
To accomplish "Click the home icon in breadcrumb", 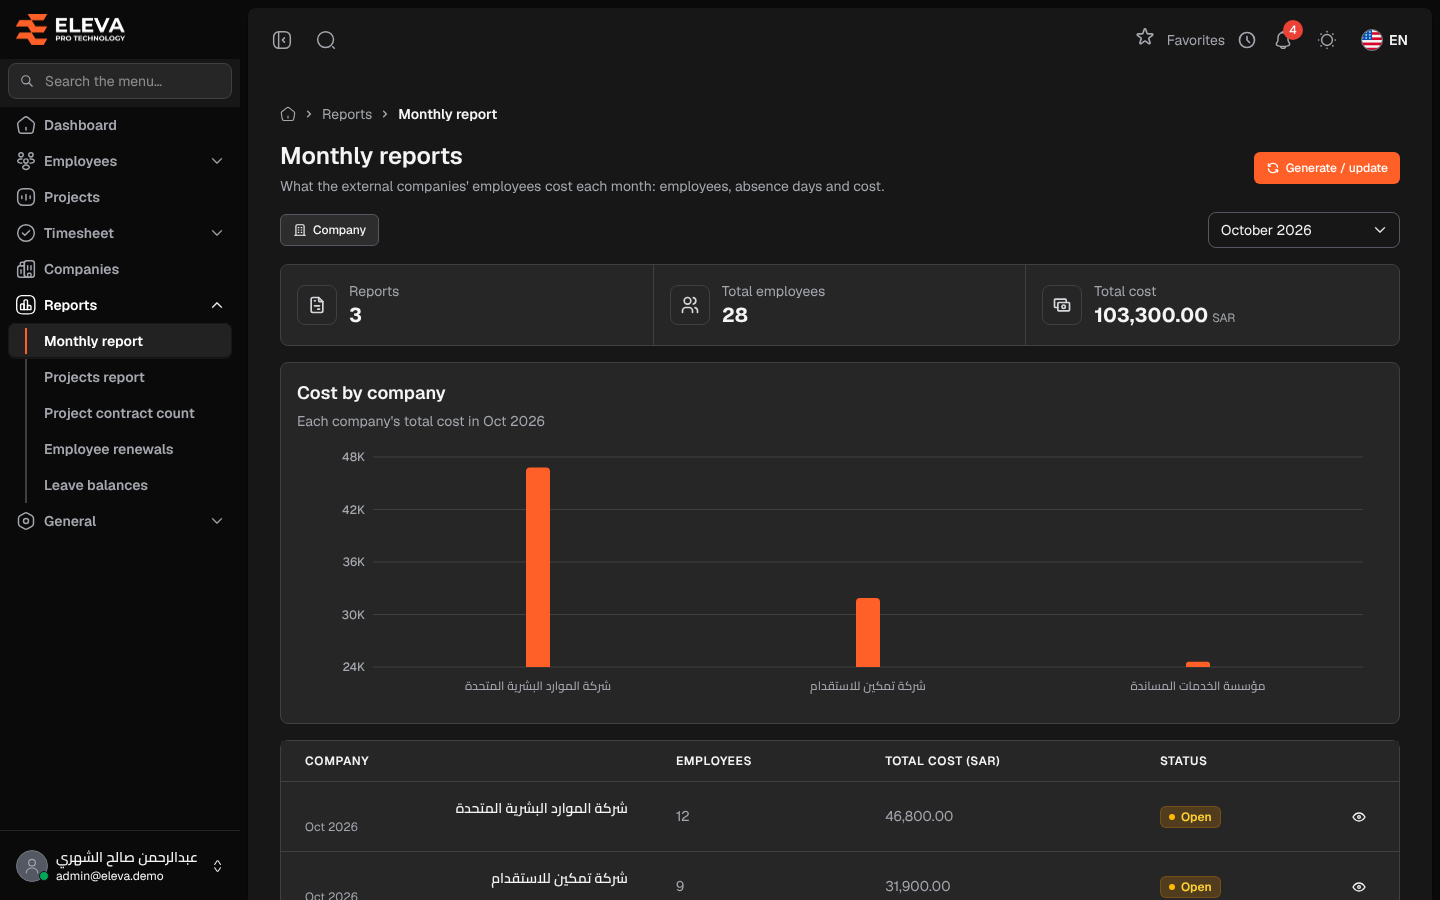I will coord(288,114).
